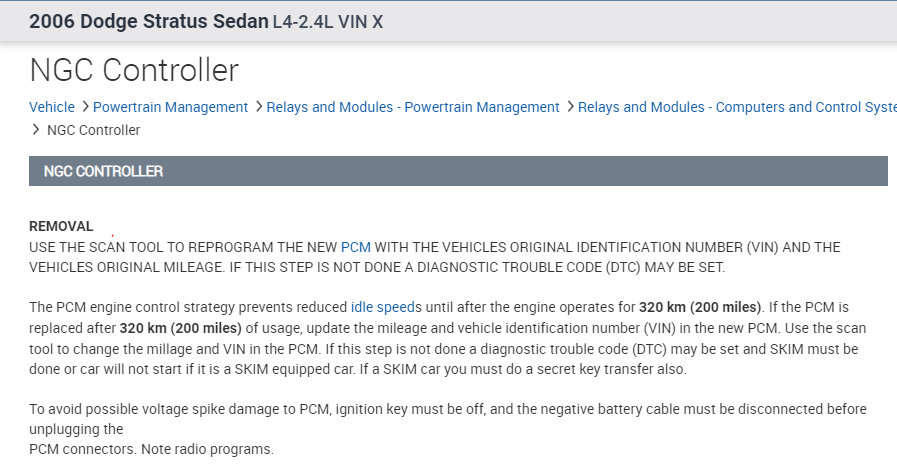Screen dimensions: 897x468
Task: Click the chevron before NGC Controller breadcrumb
Action: click(x=36, y=130)
